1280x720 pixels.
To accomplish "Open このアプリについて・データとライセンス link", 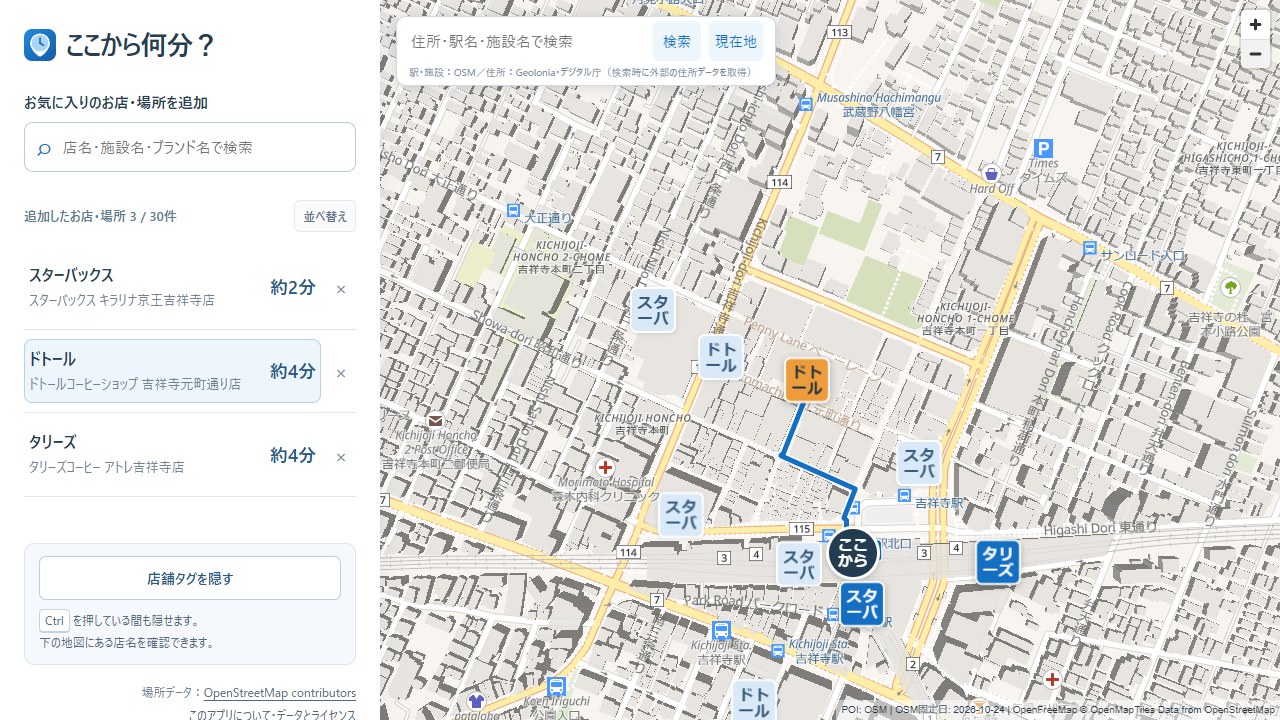I will pyautogui.click(x=272, y=714).
